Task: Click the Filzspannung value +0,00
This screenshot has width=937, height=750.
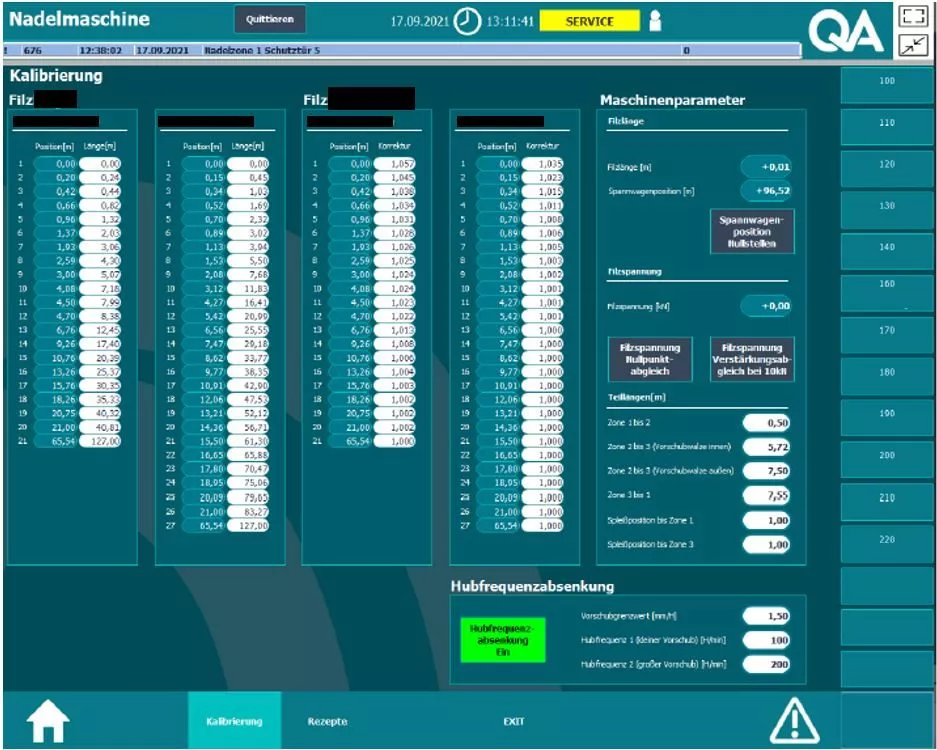Action: coord(766,305)
